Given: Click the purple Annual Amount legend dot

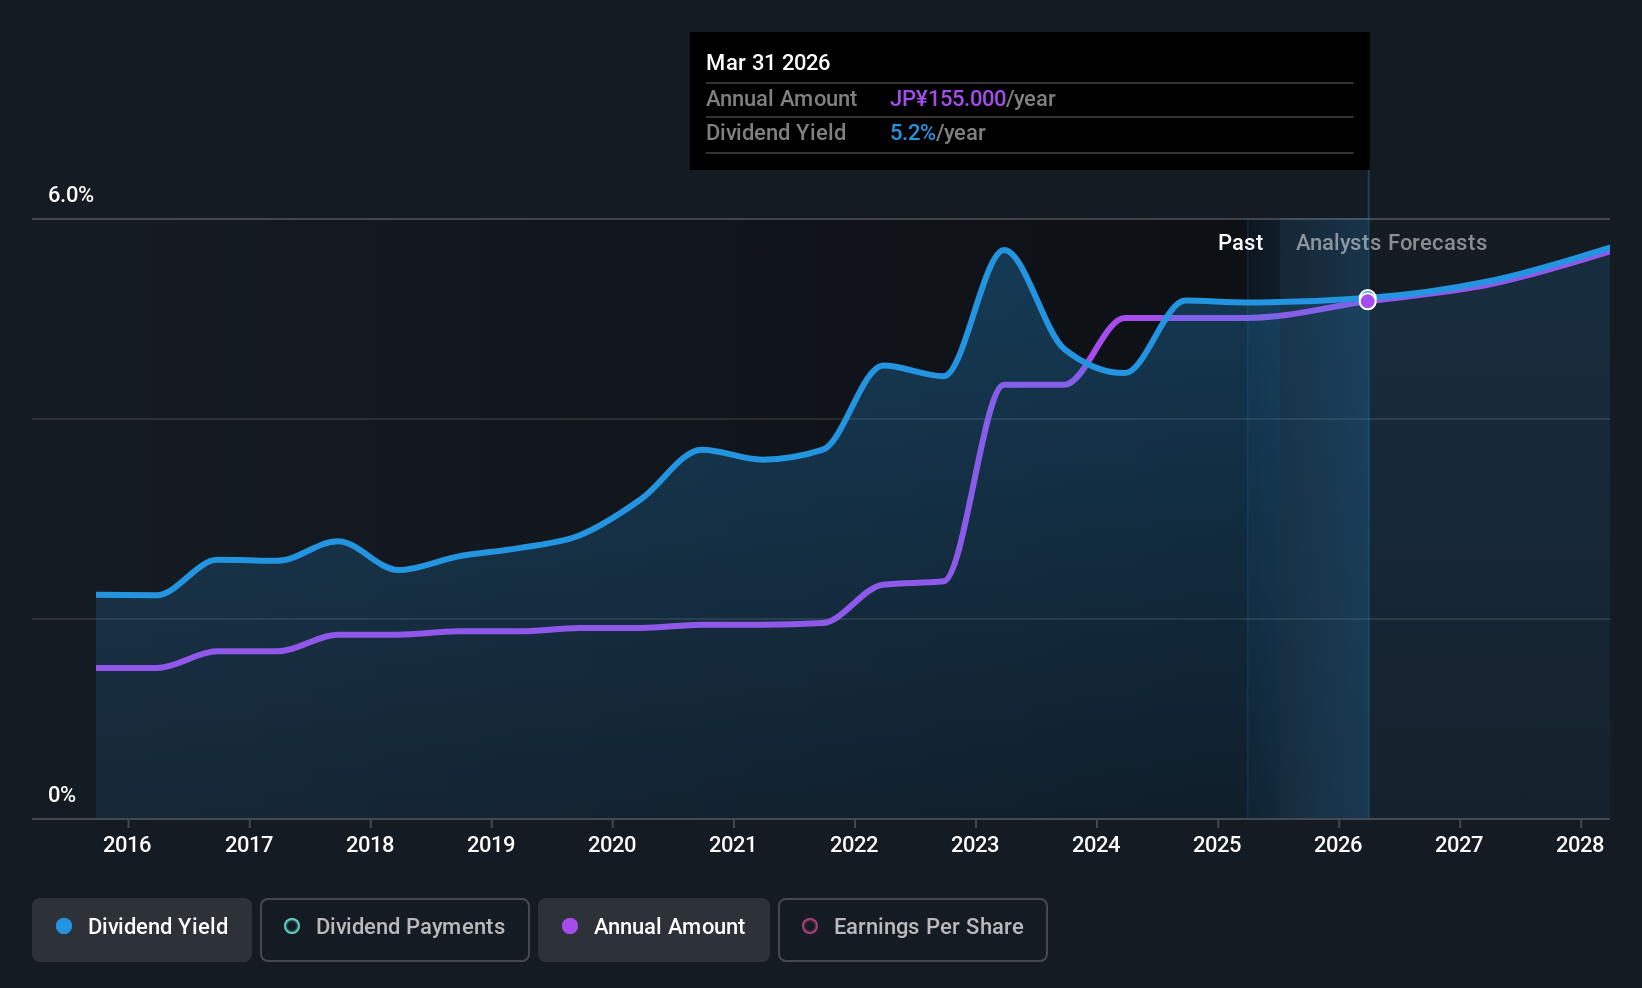Looking at the screenshot, I should pos(570,926).
